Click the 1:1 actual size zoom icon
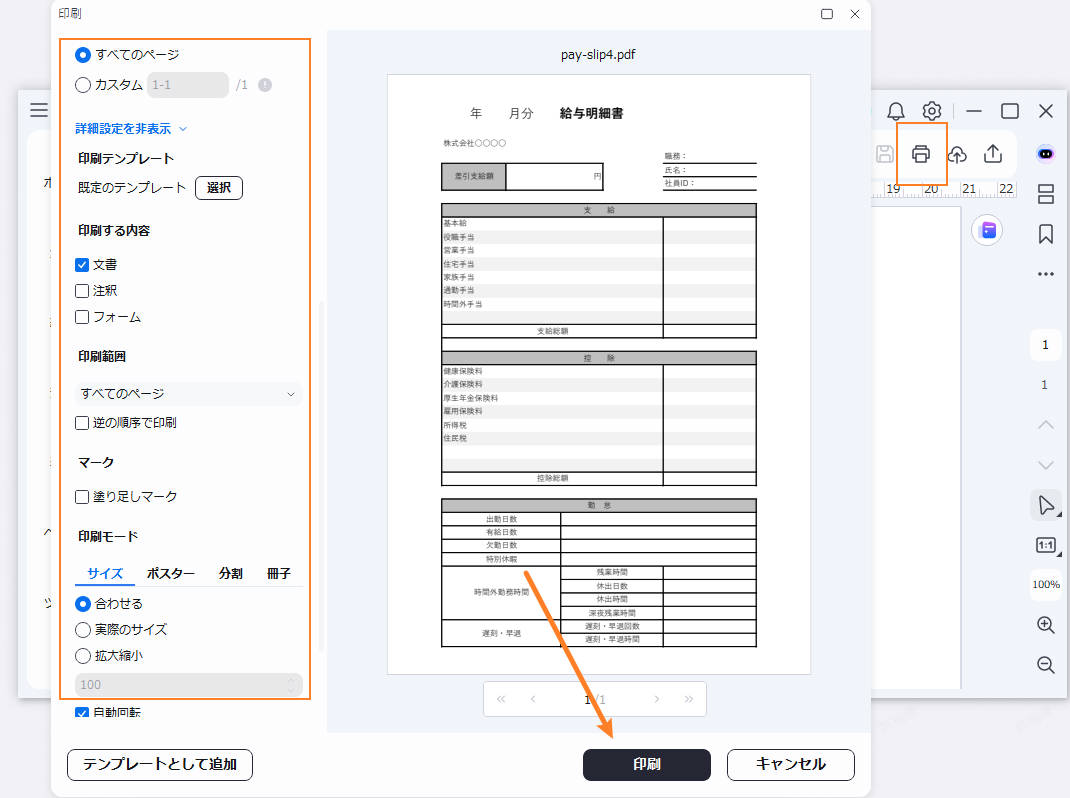The width and height of the screenshot is (1070, 798). point(1045,545)
